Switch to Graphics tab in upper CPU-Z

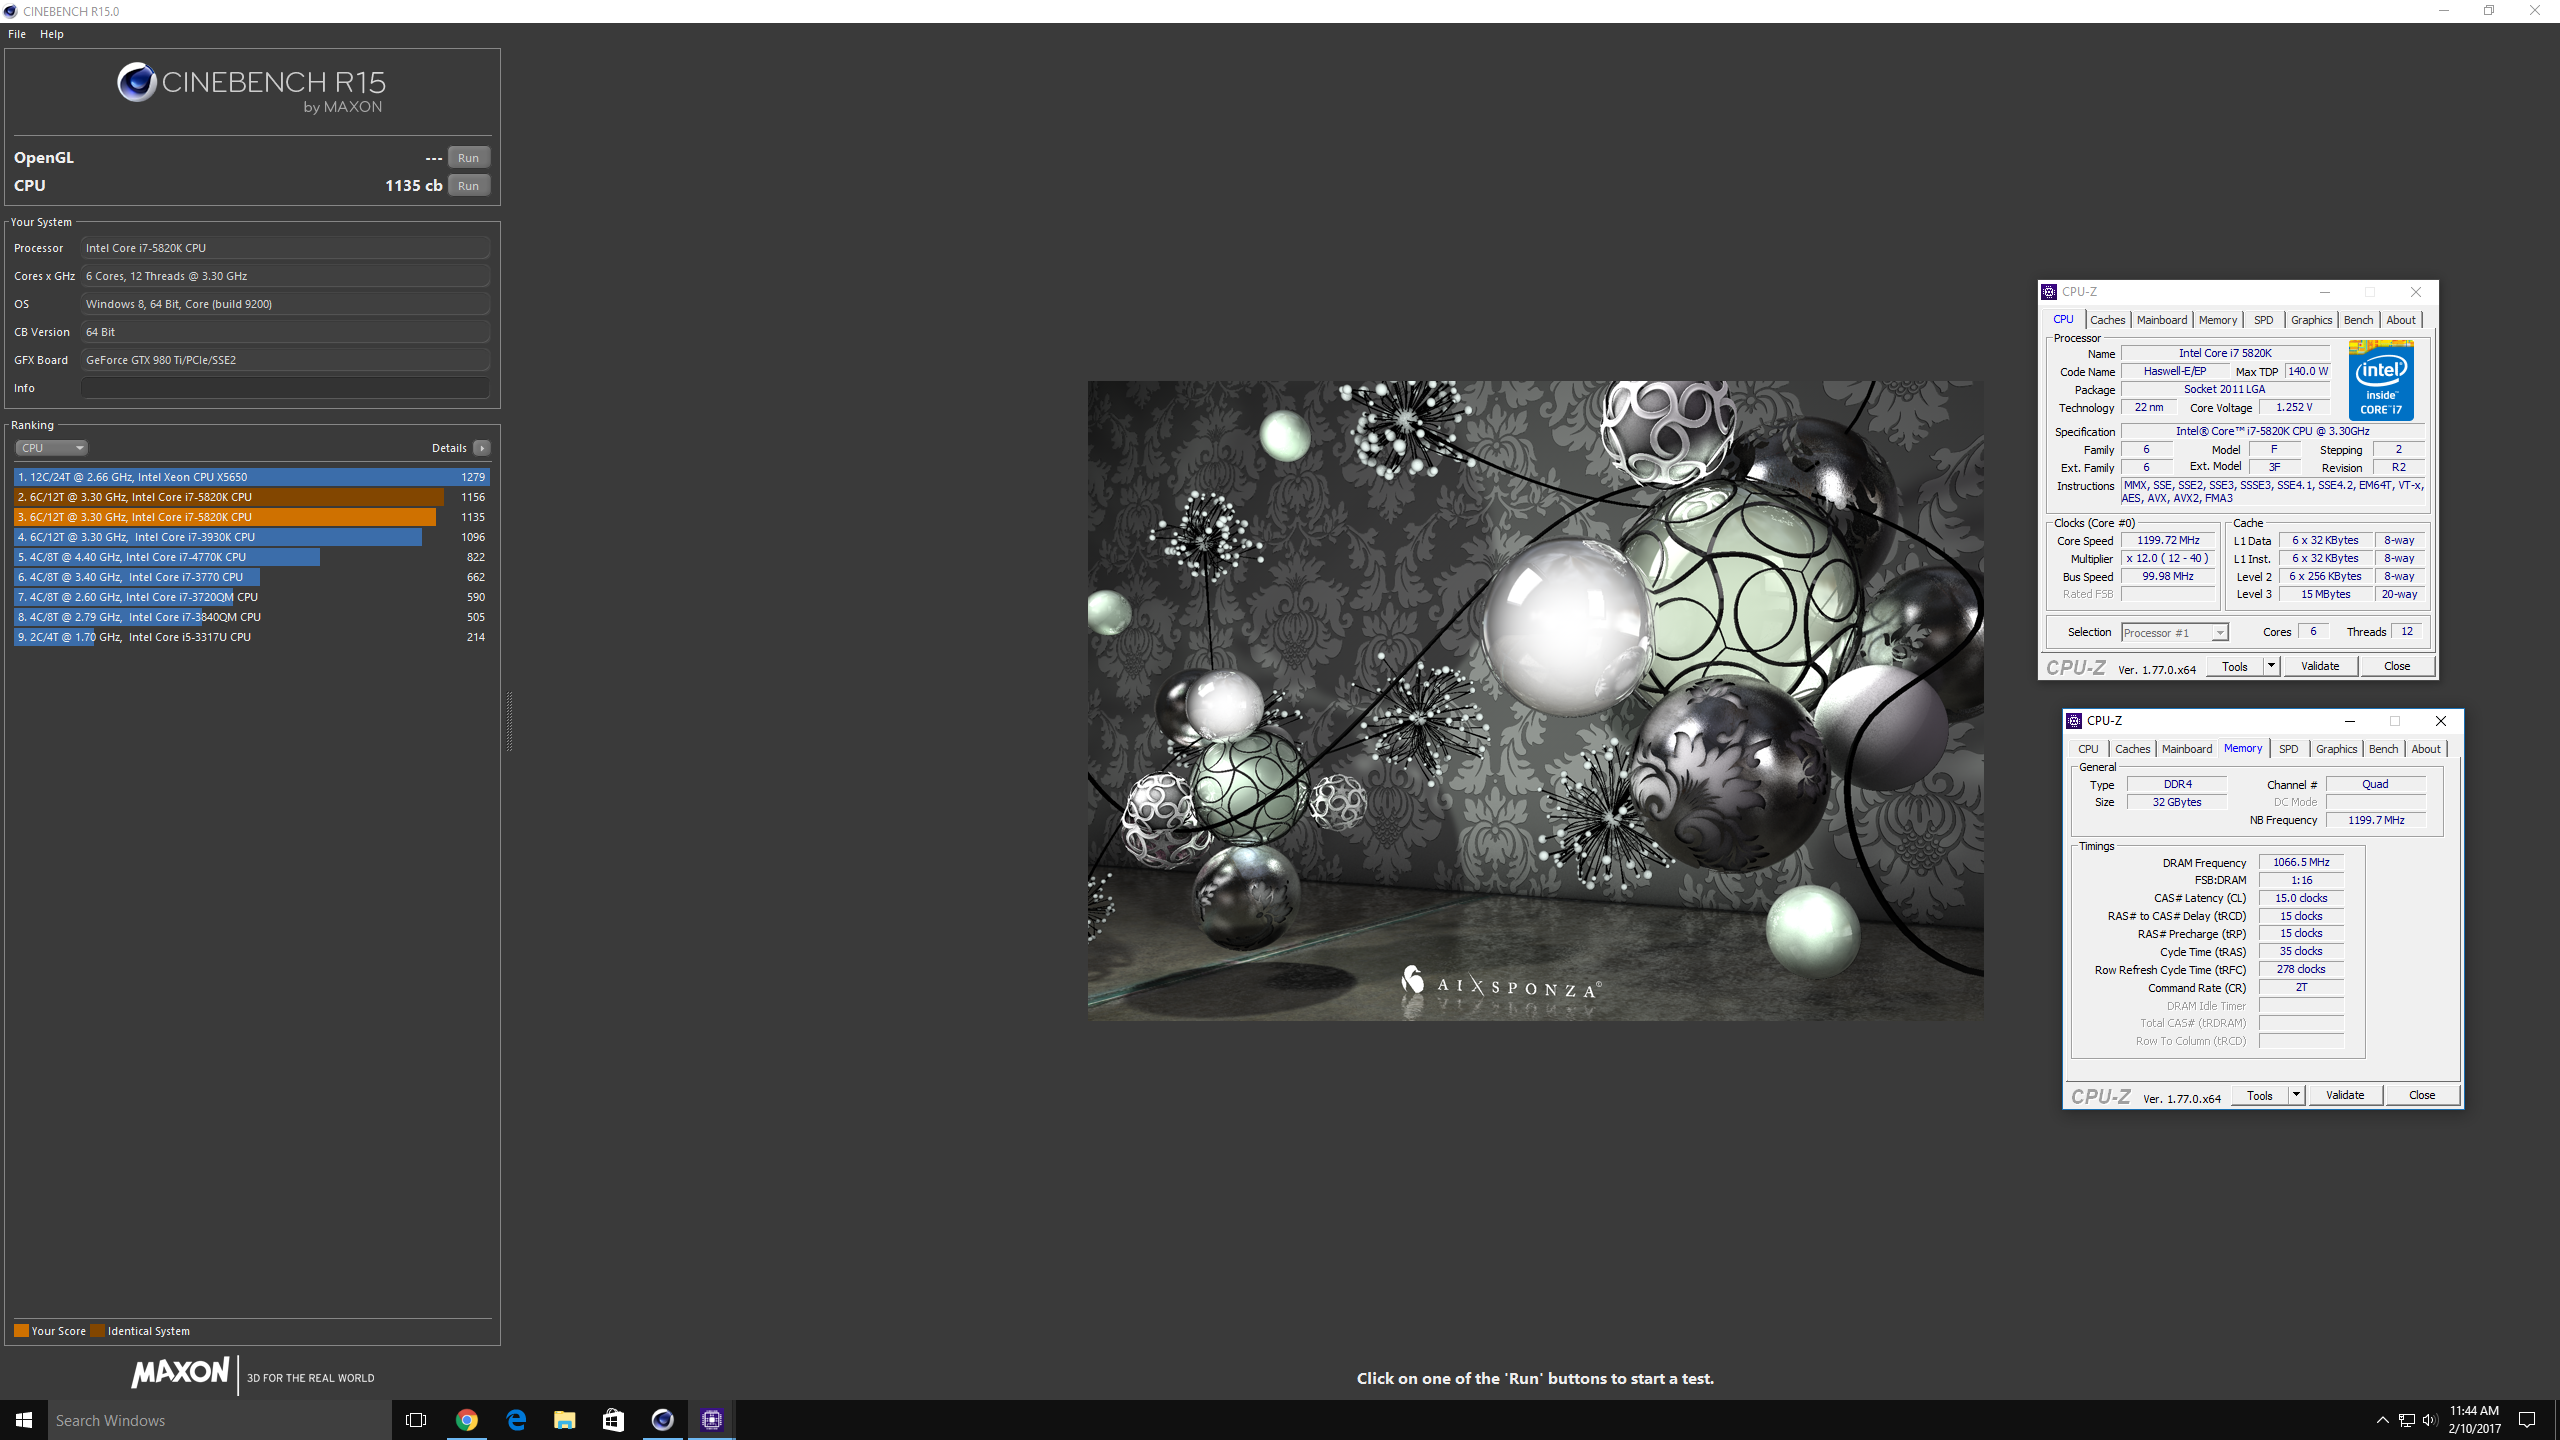coord(2311,320)
